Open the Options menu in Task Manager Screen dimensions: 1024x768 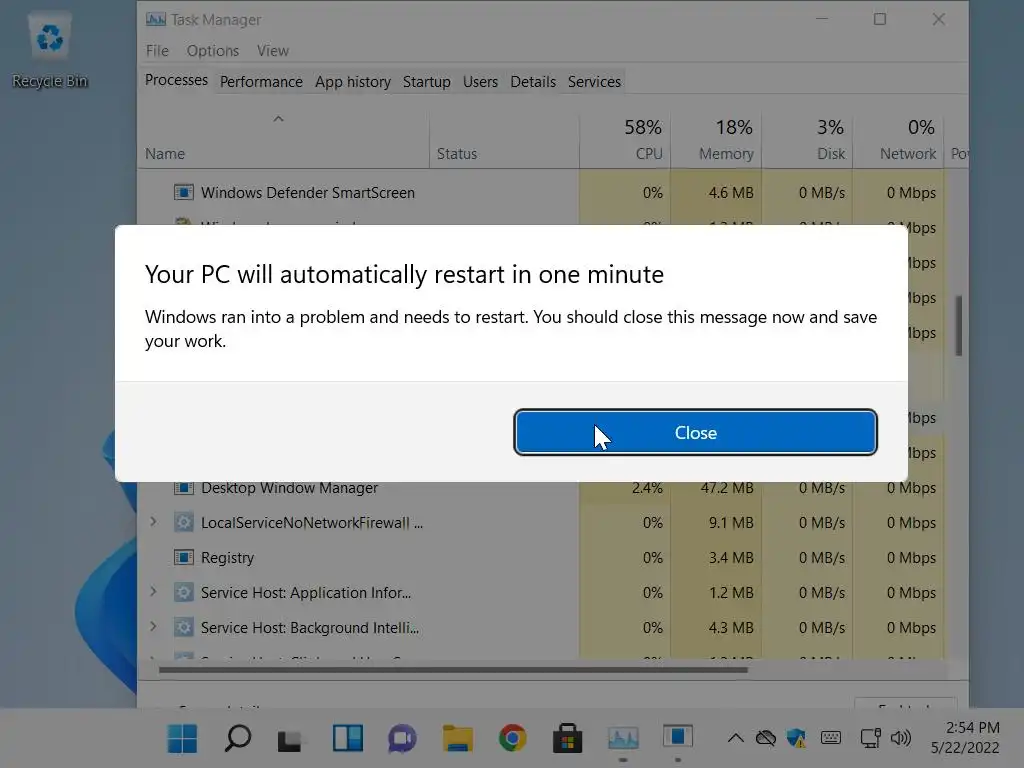(x=212, y=51)
